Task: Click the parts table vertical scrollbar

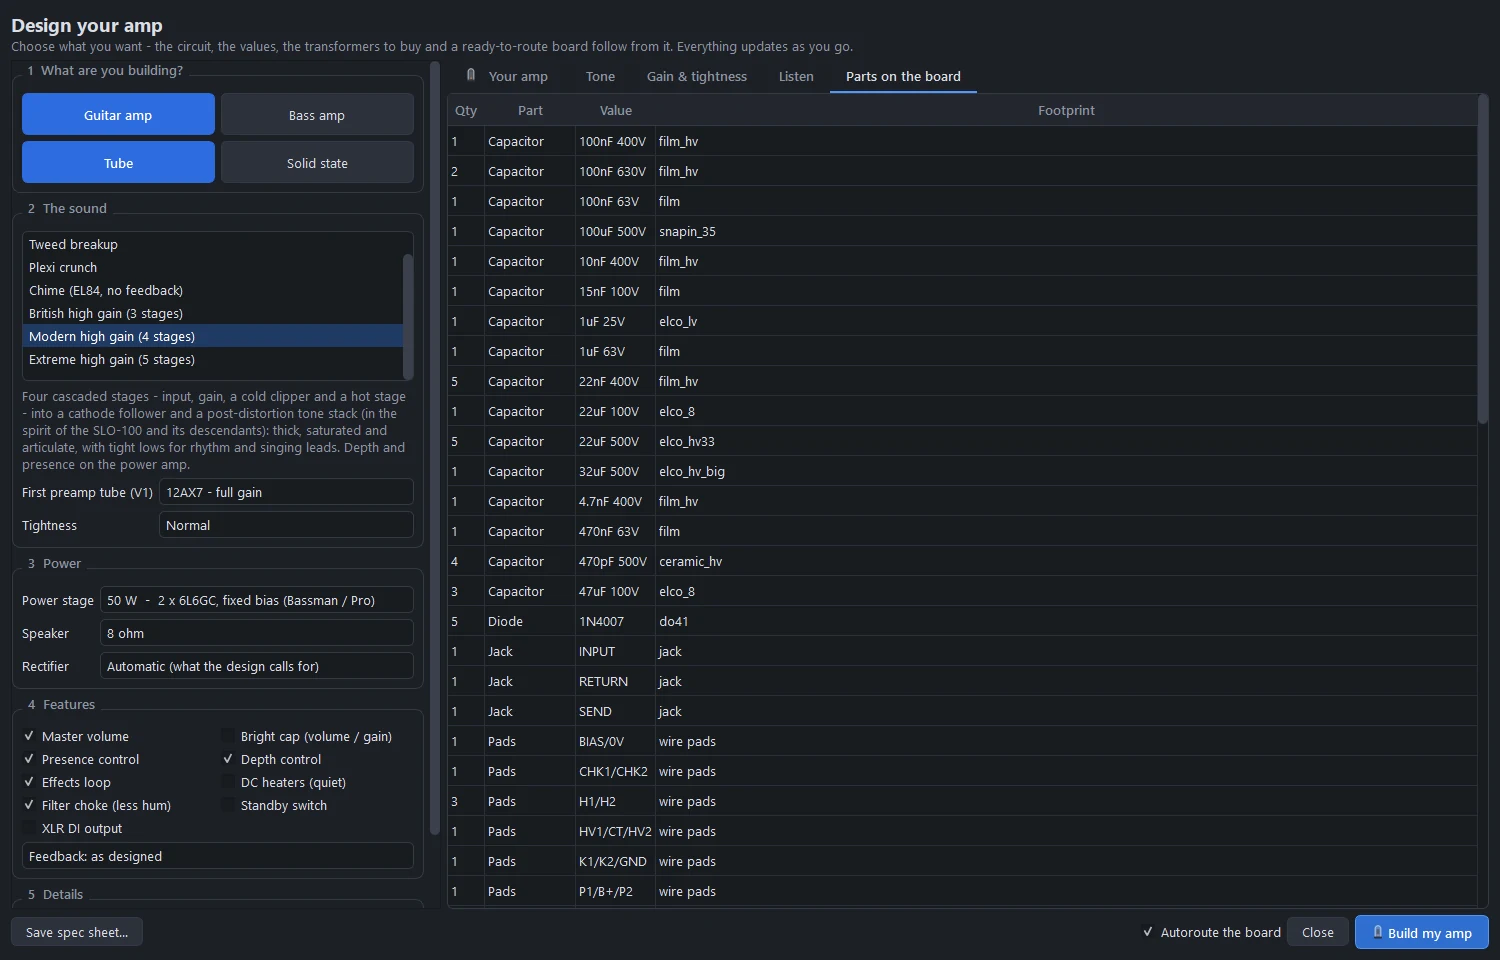Action: [1483, 260]
